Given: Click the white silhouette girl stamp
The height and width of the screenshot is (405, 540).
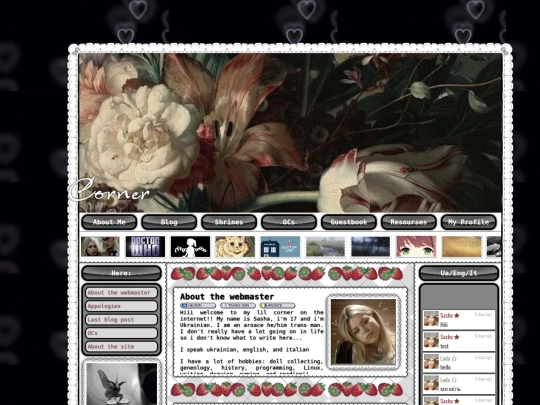Looking at the screenshot, I should pyautogui.click(x=190, y=247).
